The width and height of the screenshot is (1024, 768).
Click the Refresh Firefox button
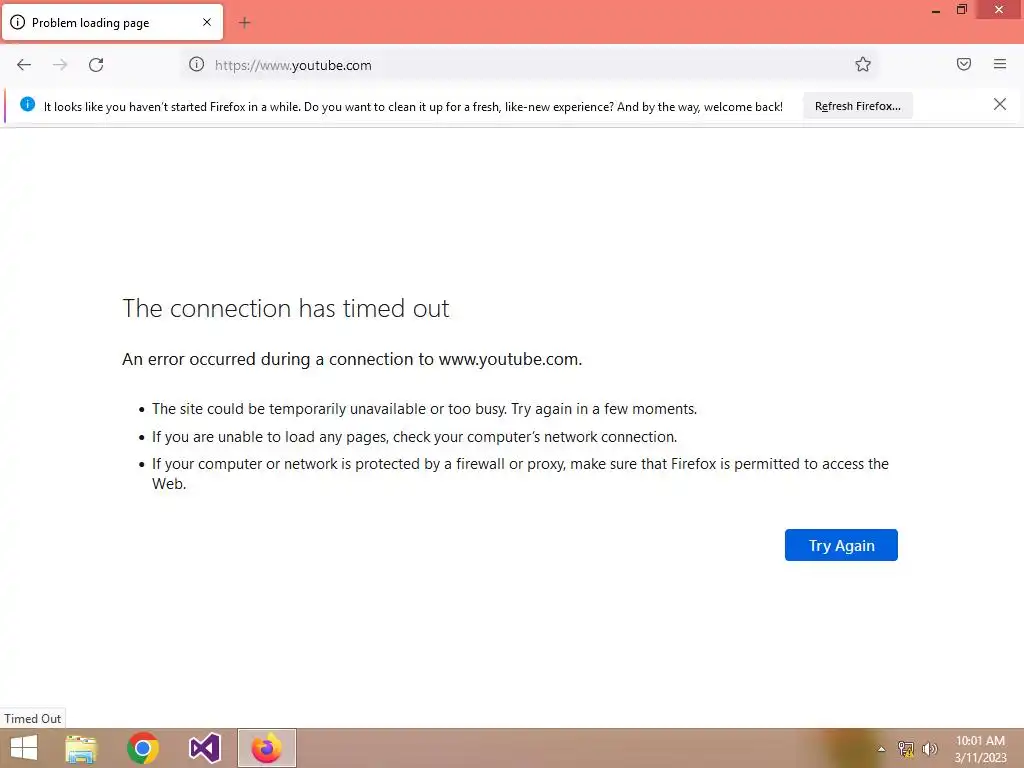(x=857, y=106)
